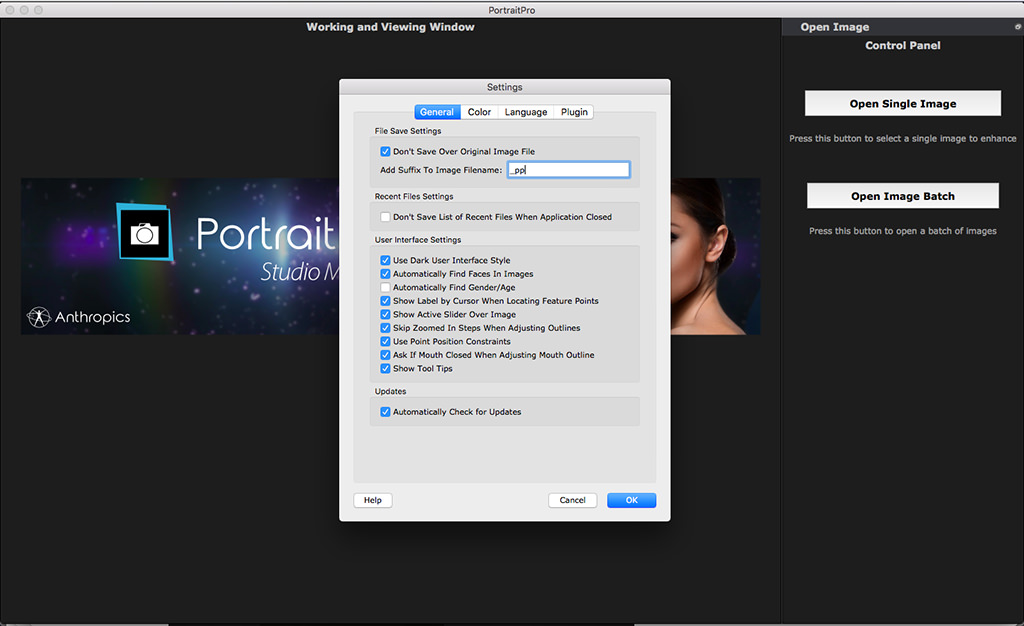This screenshot has width=1024, height=626.
Task: Click the Open Single Image button
Action: pos(903,103)
